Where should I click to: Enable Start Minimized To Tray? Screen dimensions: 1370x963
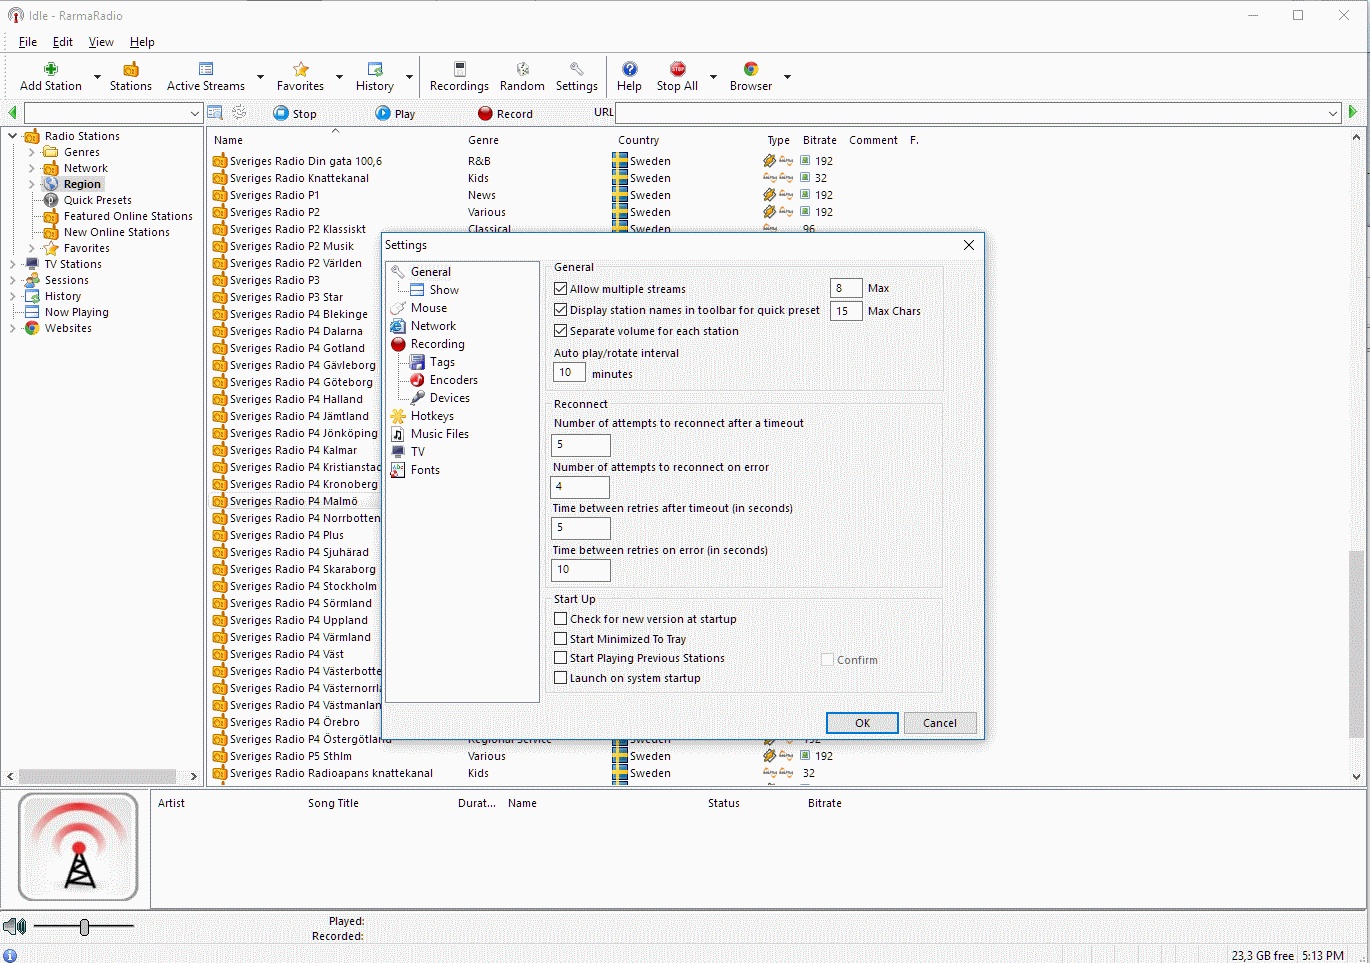click(561, 639)
